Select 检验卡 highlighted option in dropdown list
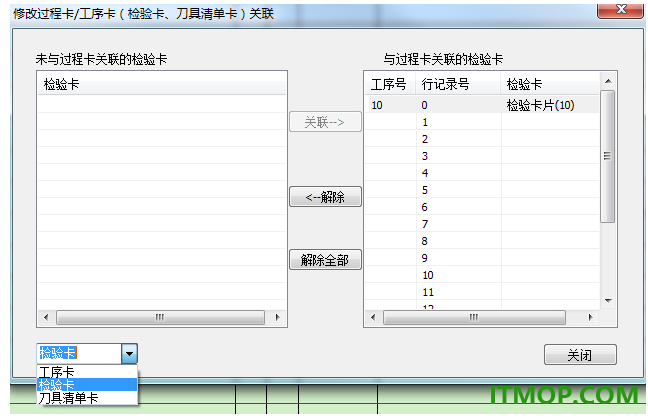 click(87, 385)
